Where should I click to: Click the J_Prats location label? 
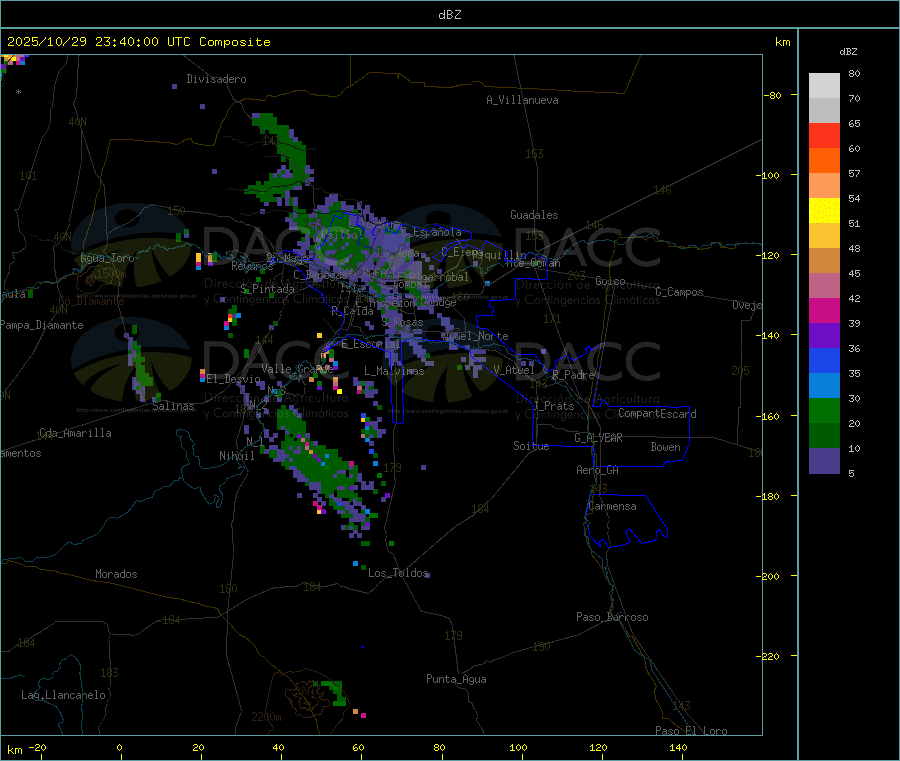coord(554,406)
